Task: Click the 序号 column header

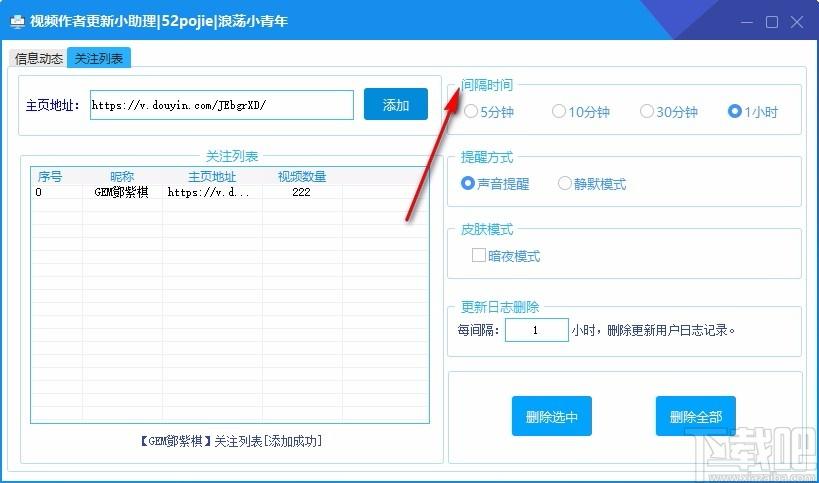Action: tap(50, 176)
